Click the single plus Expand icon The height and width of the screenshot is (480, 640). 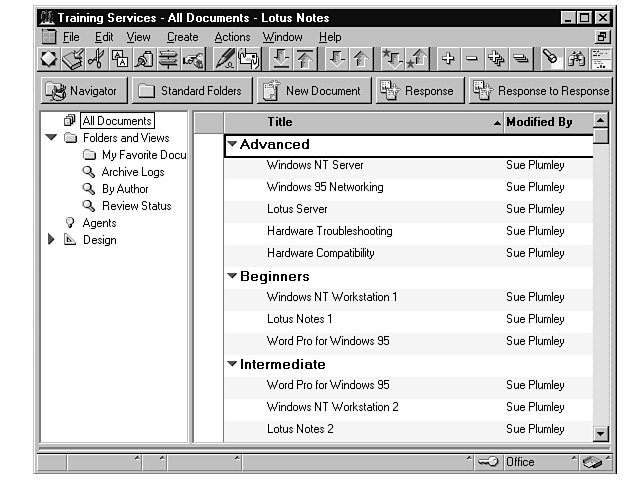coord(448,59)
